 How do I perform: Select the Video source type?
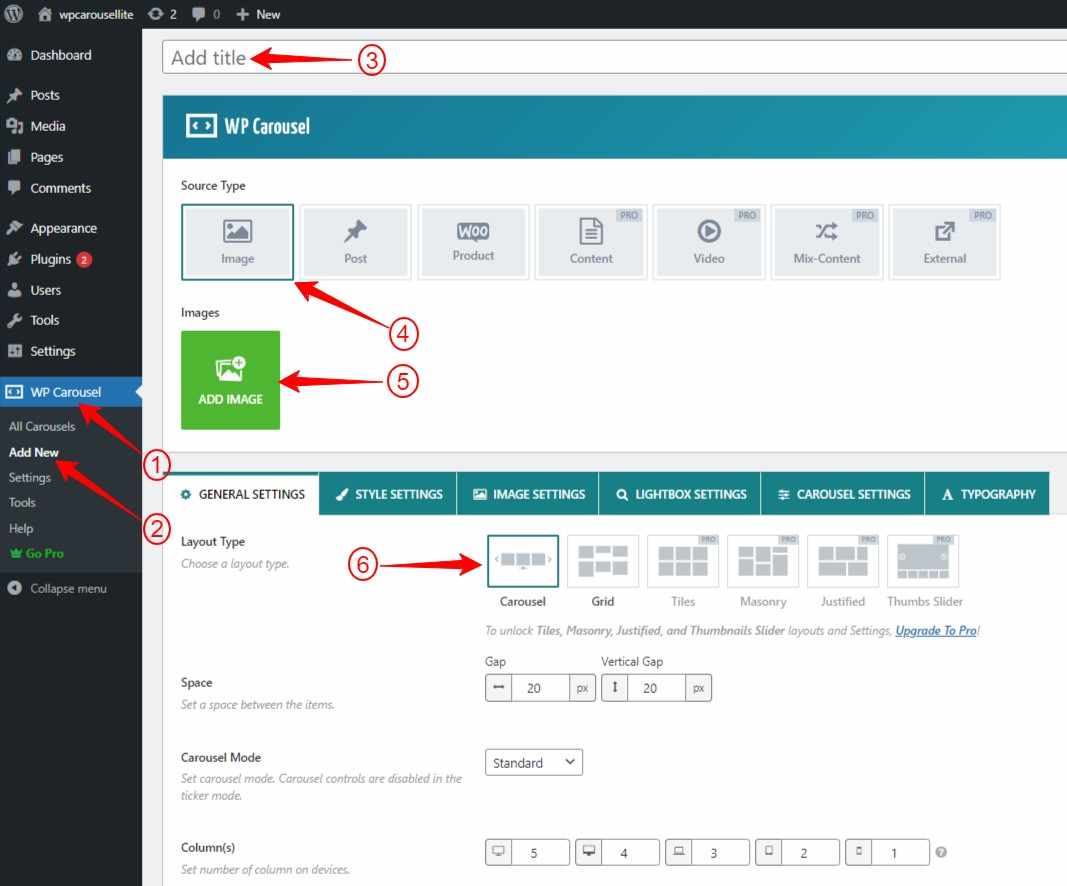coord(708,242)
